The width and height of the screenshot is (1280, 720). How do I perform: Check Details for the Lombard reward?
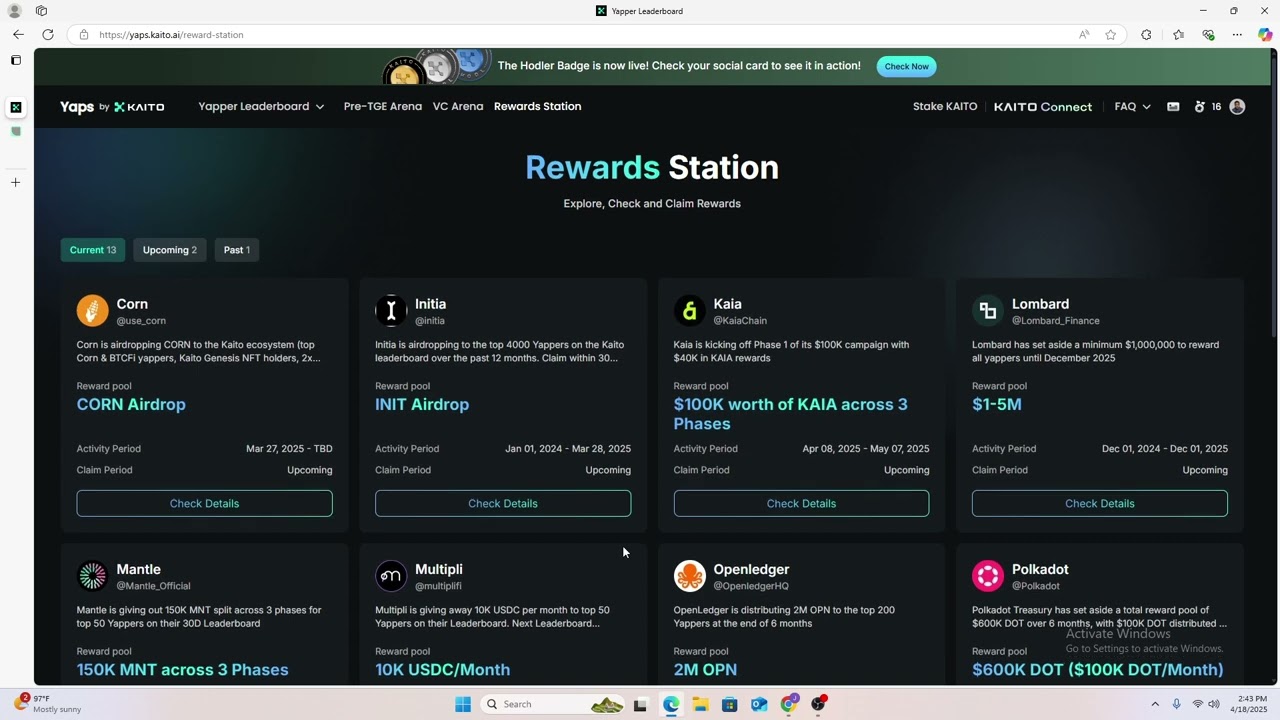tap(1100, 503)
